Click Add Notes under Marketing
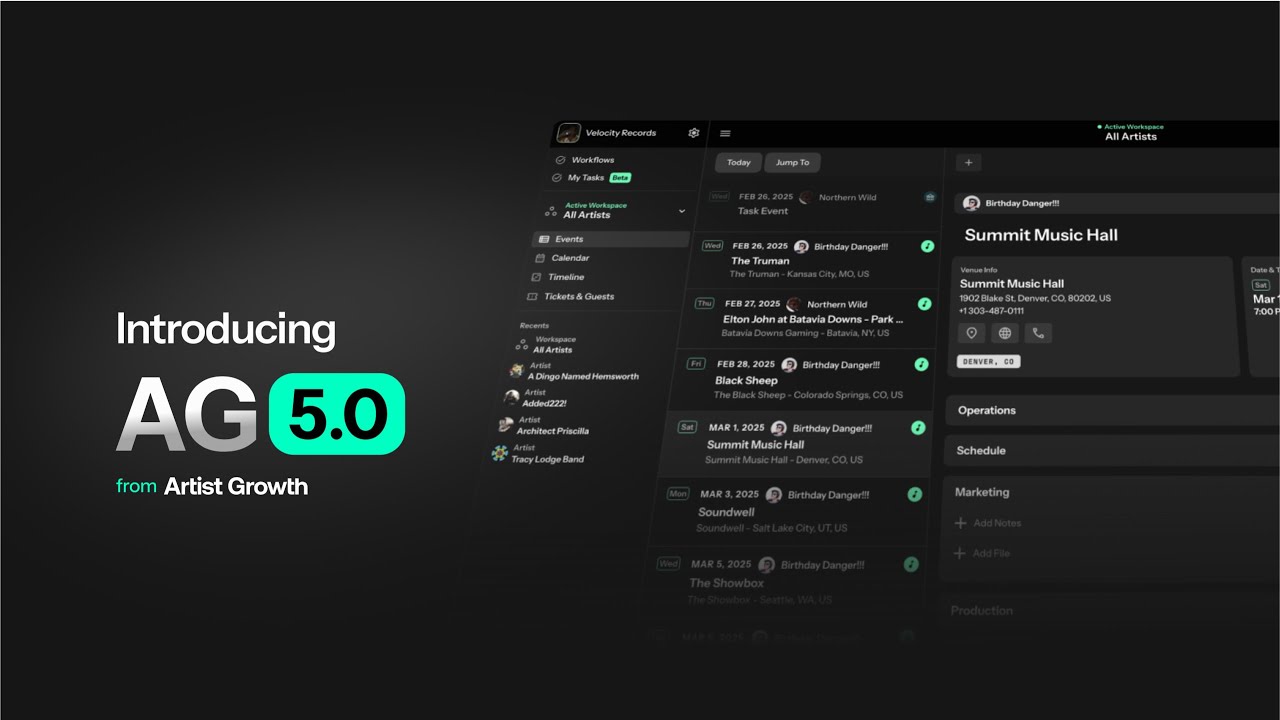 pyautogui.click(x=988, y=523)
